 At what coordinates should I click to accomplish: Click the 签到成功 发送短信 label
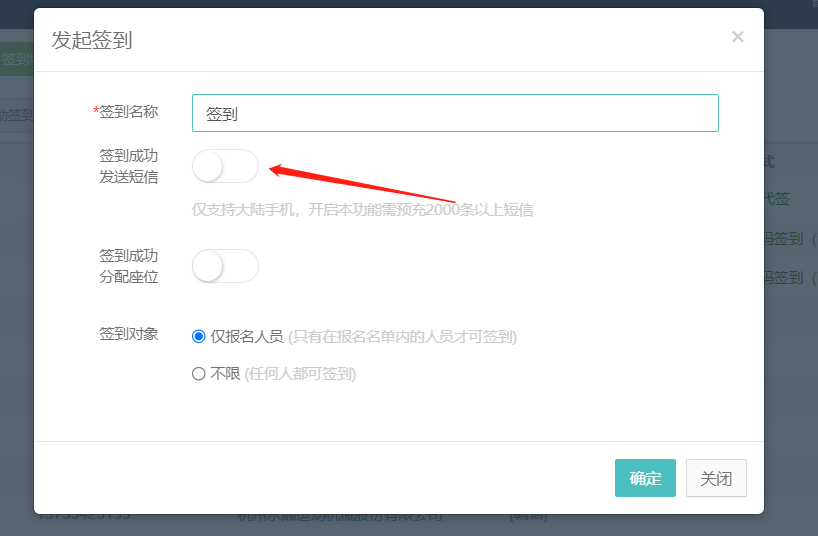click(x=128, y=166)
